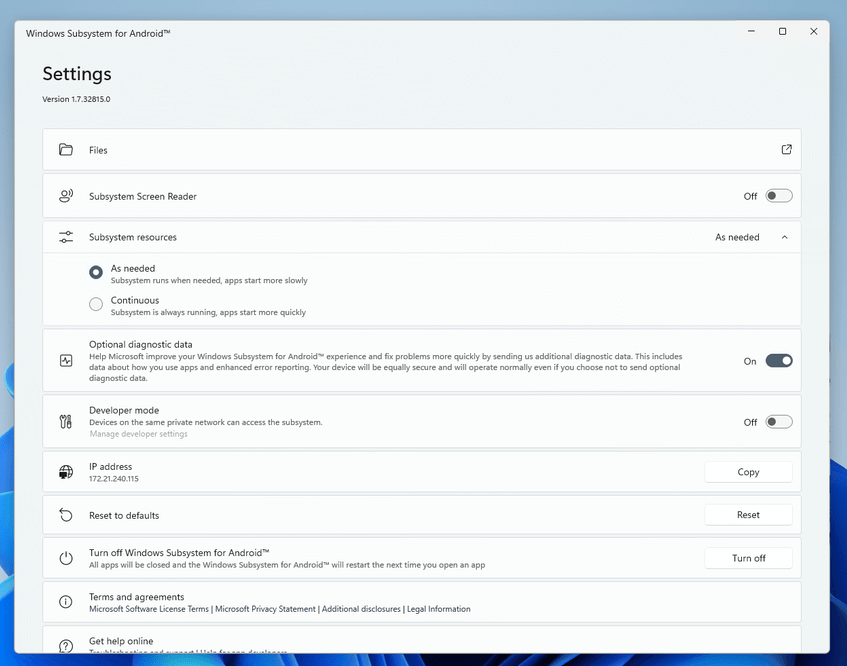The image size is (847, 666).
Task: Click the Get help online question icon
Action: pos(66,645)
